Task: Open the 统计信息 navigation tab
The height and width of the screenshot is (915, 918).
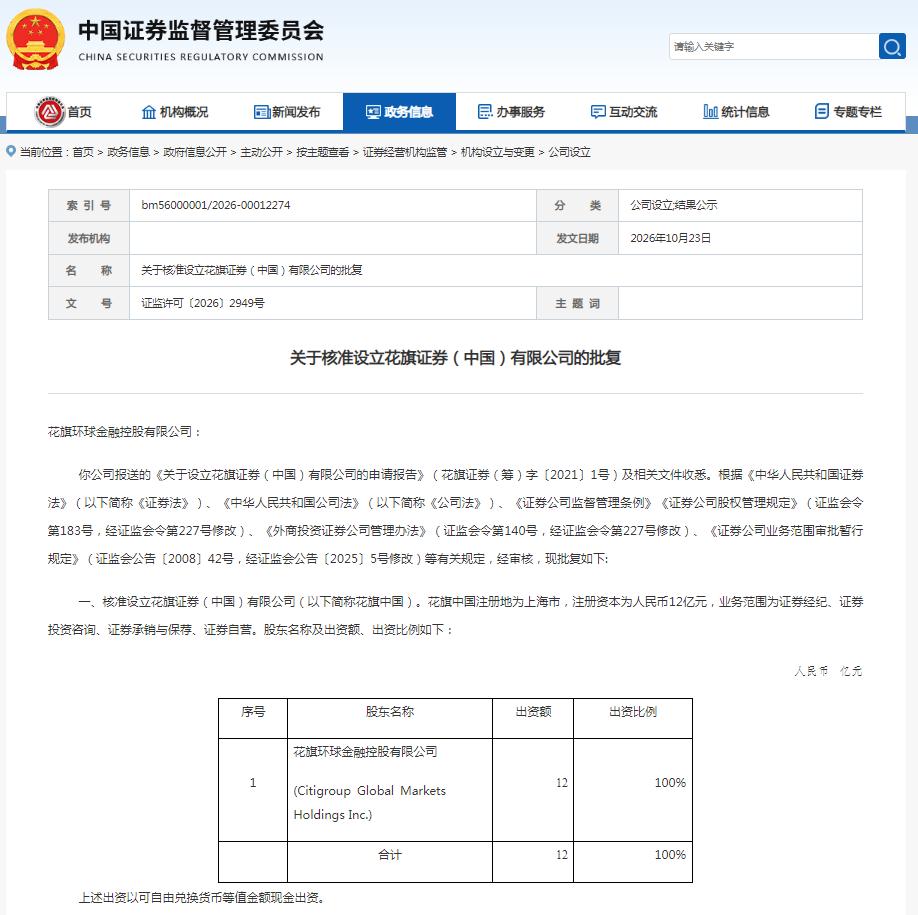Action: [737, 112]
